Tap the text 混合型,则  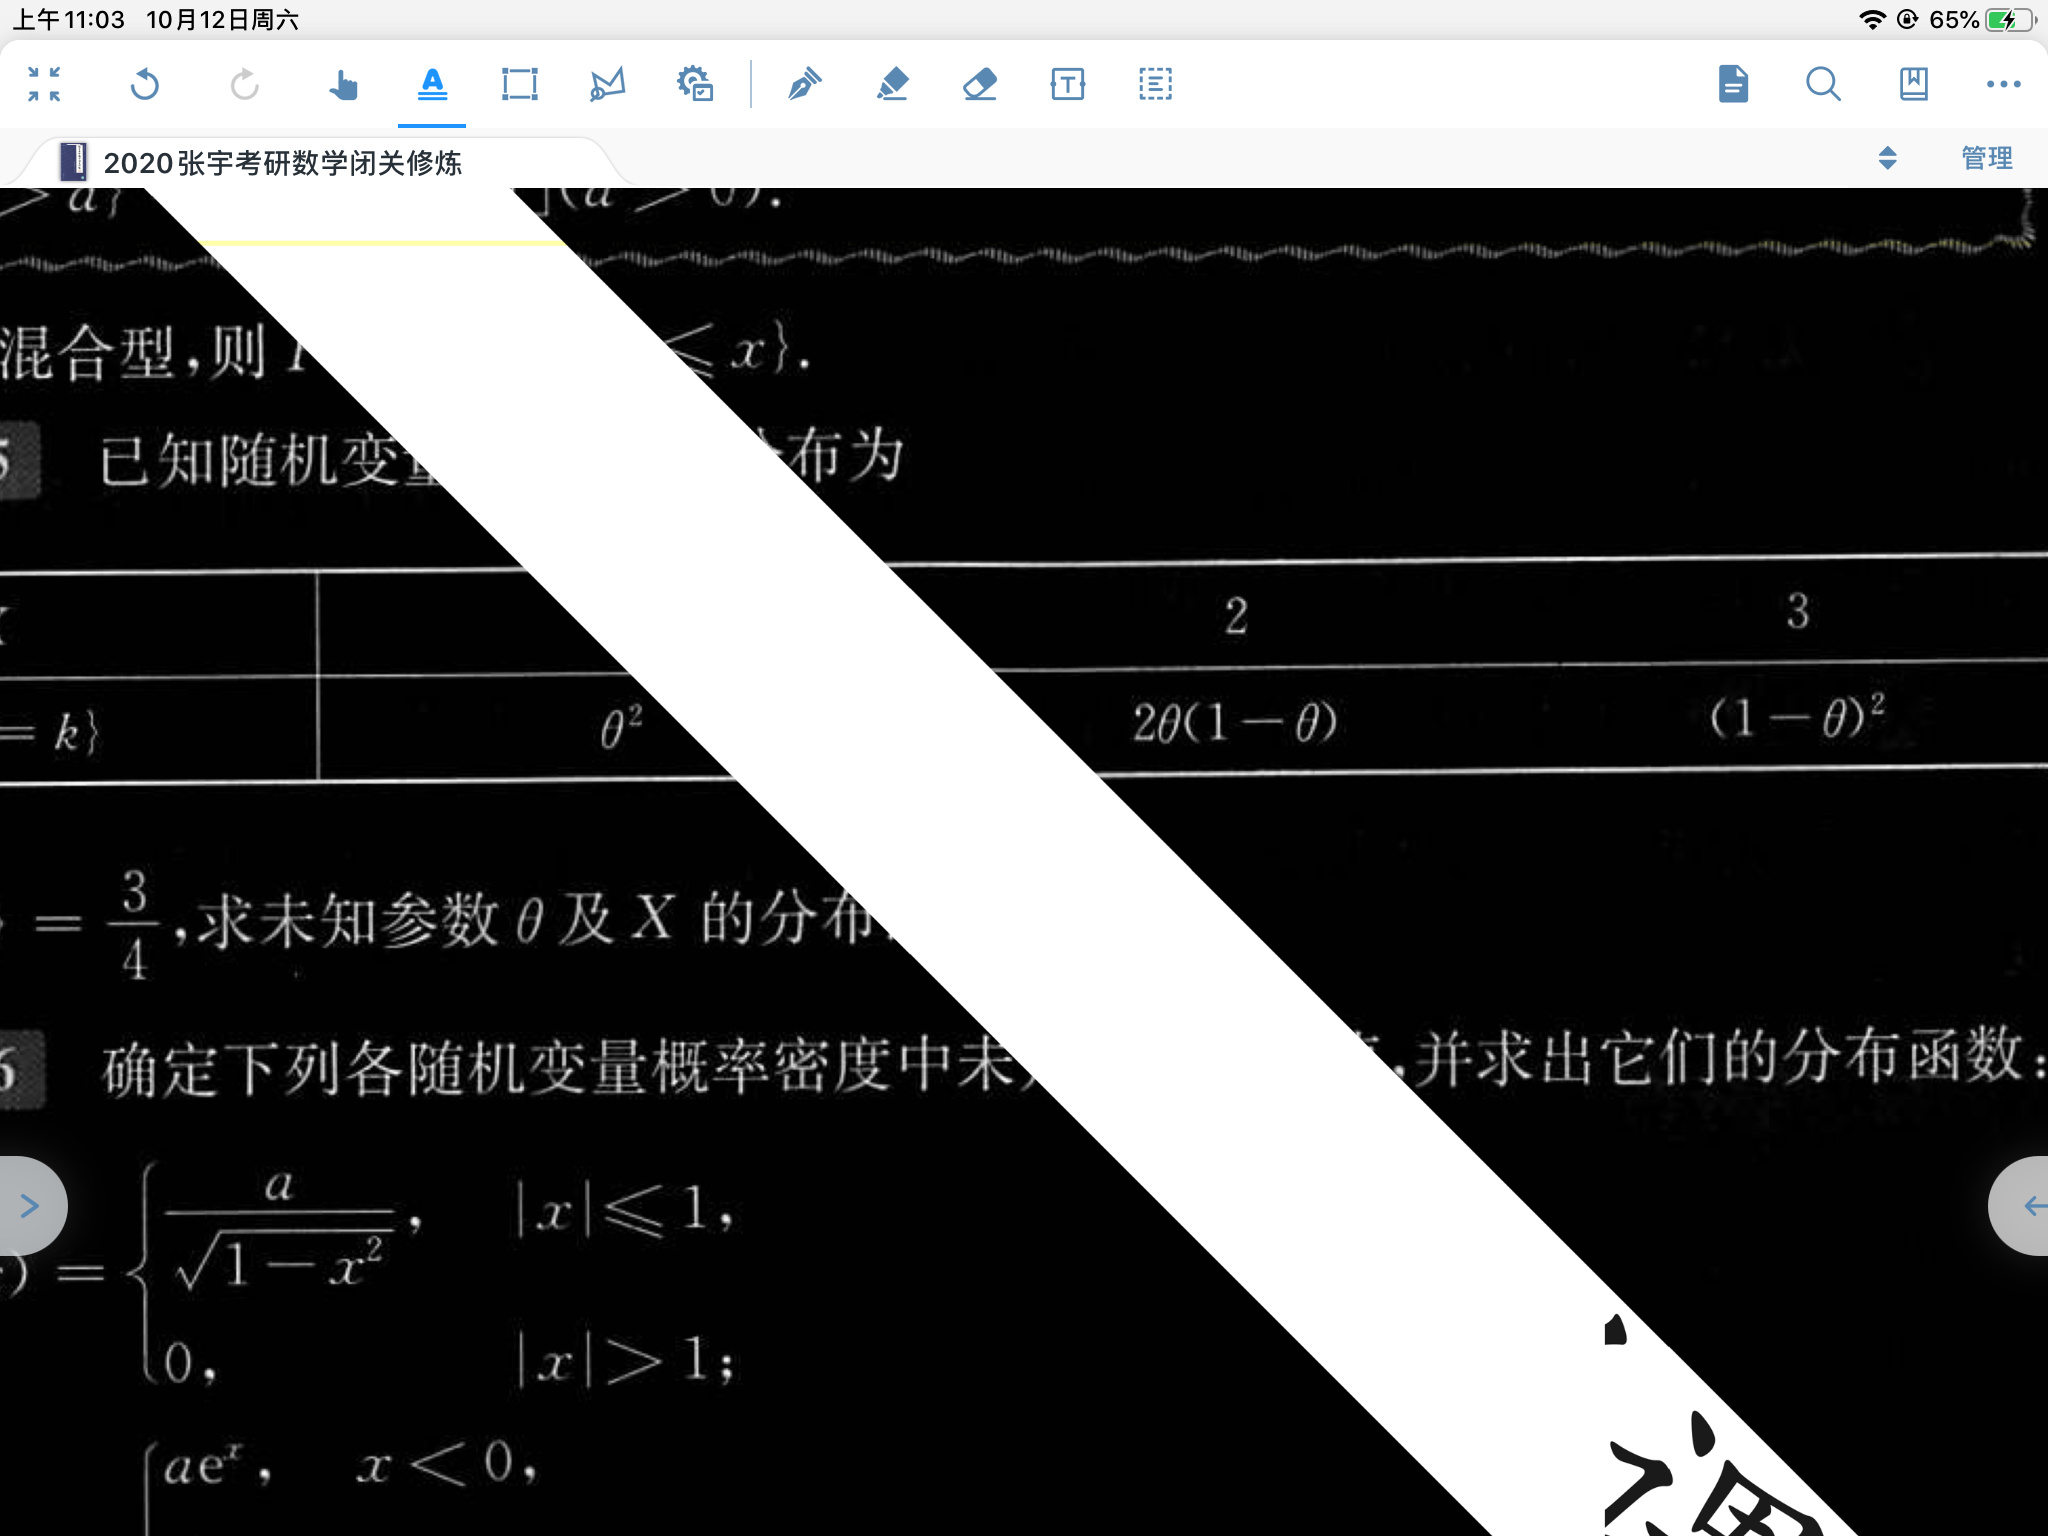133,352
